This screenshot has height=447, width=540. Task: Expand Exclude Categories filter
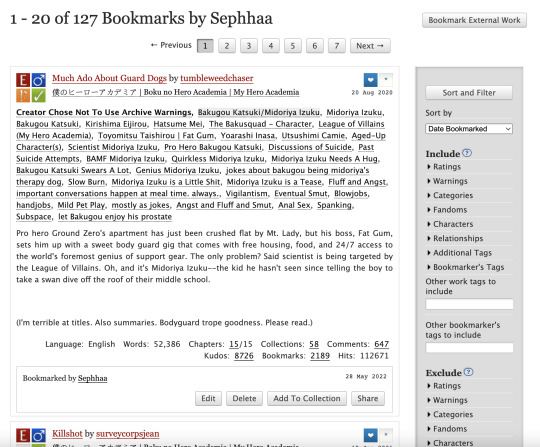(450, 415)
